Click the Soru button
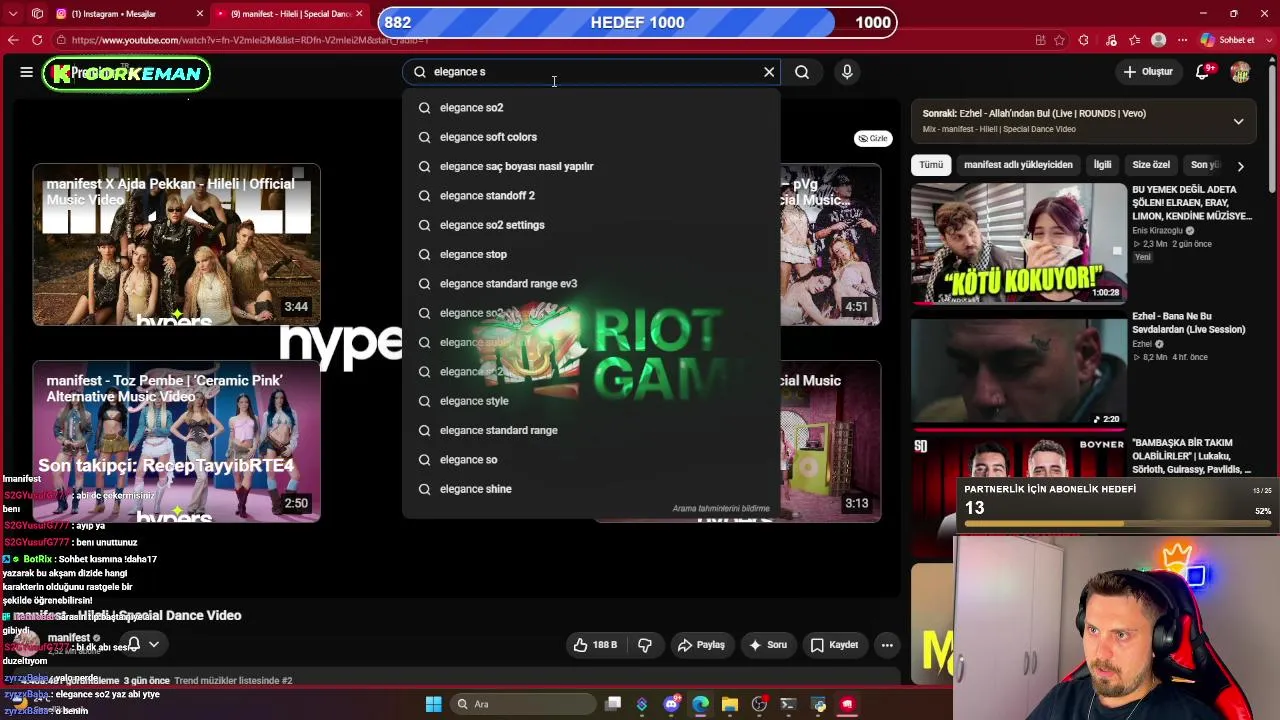The height and width of the screenshot is (720, 1280). click(x=768, y=645)
